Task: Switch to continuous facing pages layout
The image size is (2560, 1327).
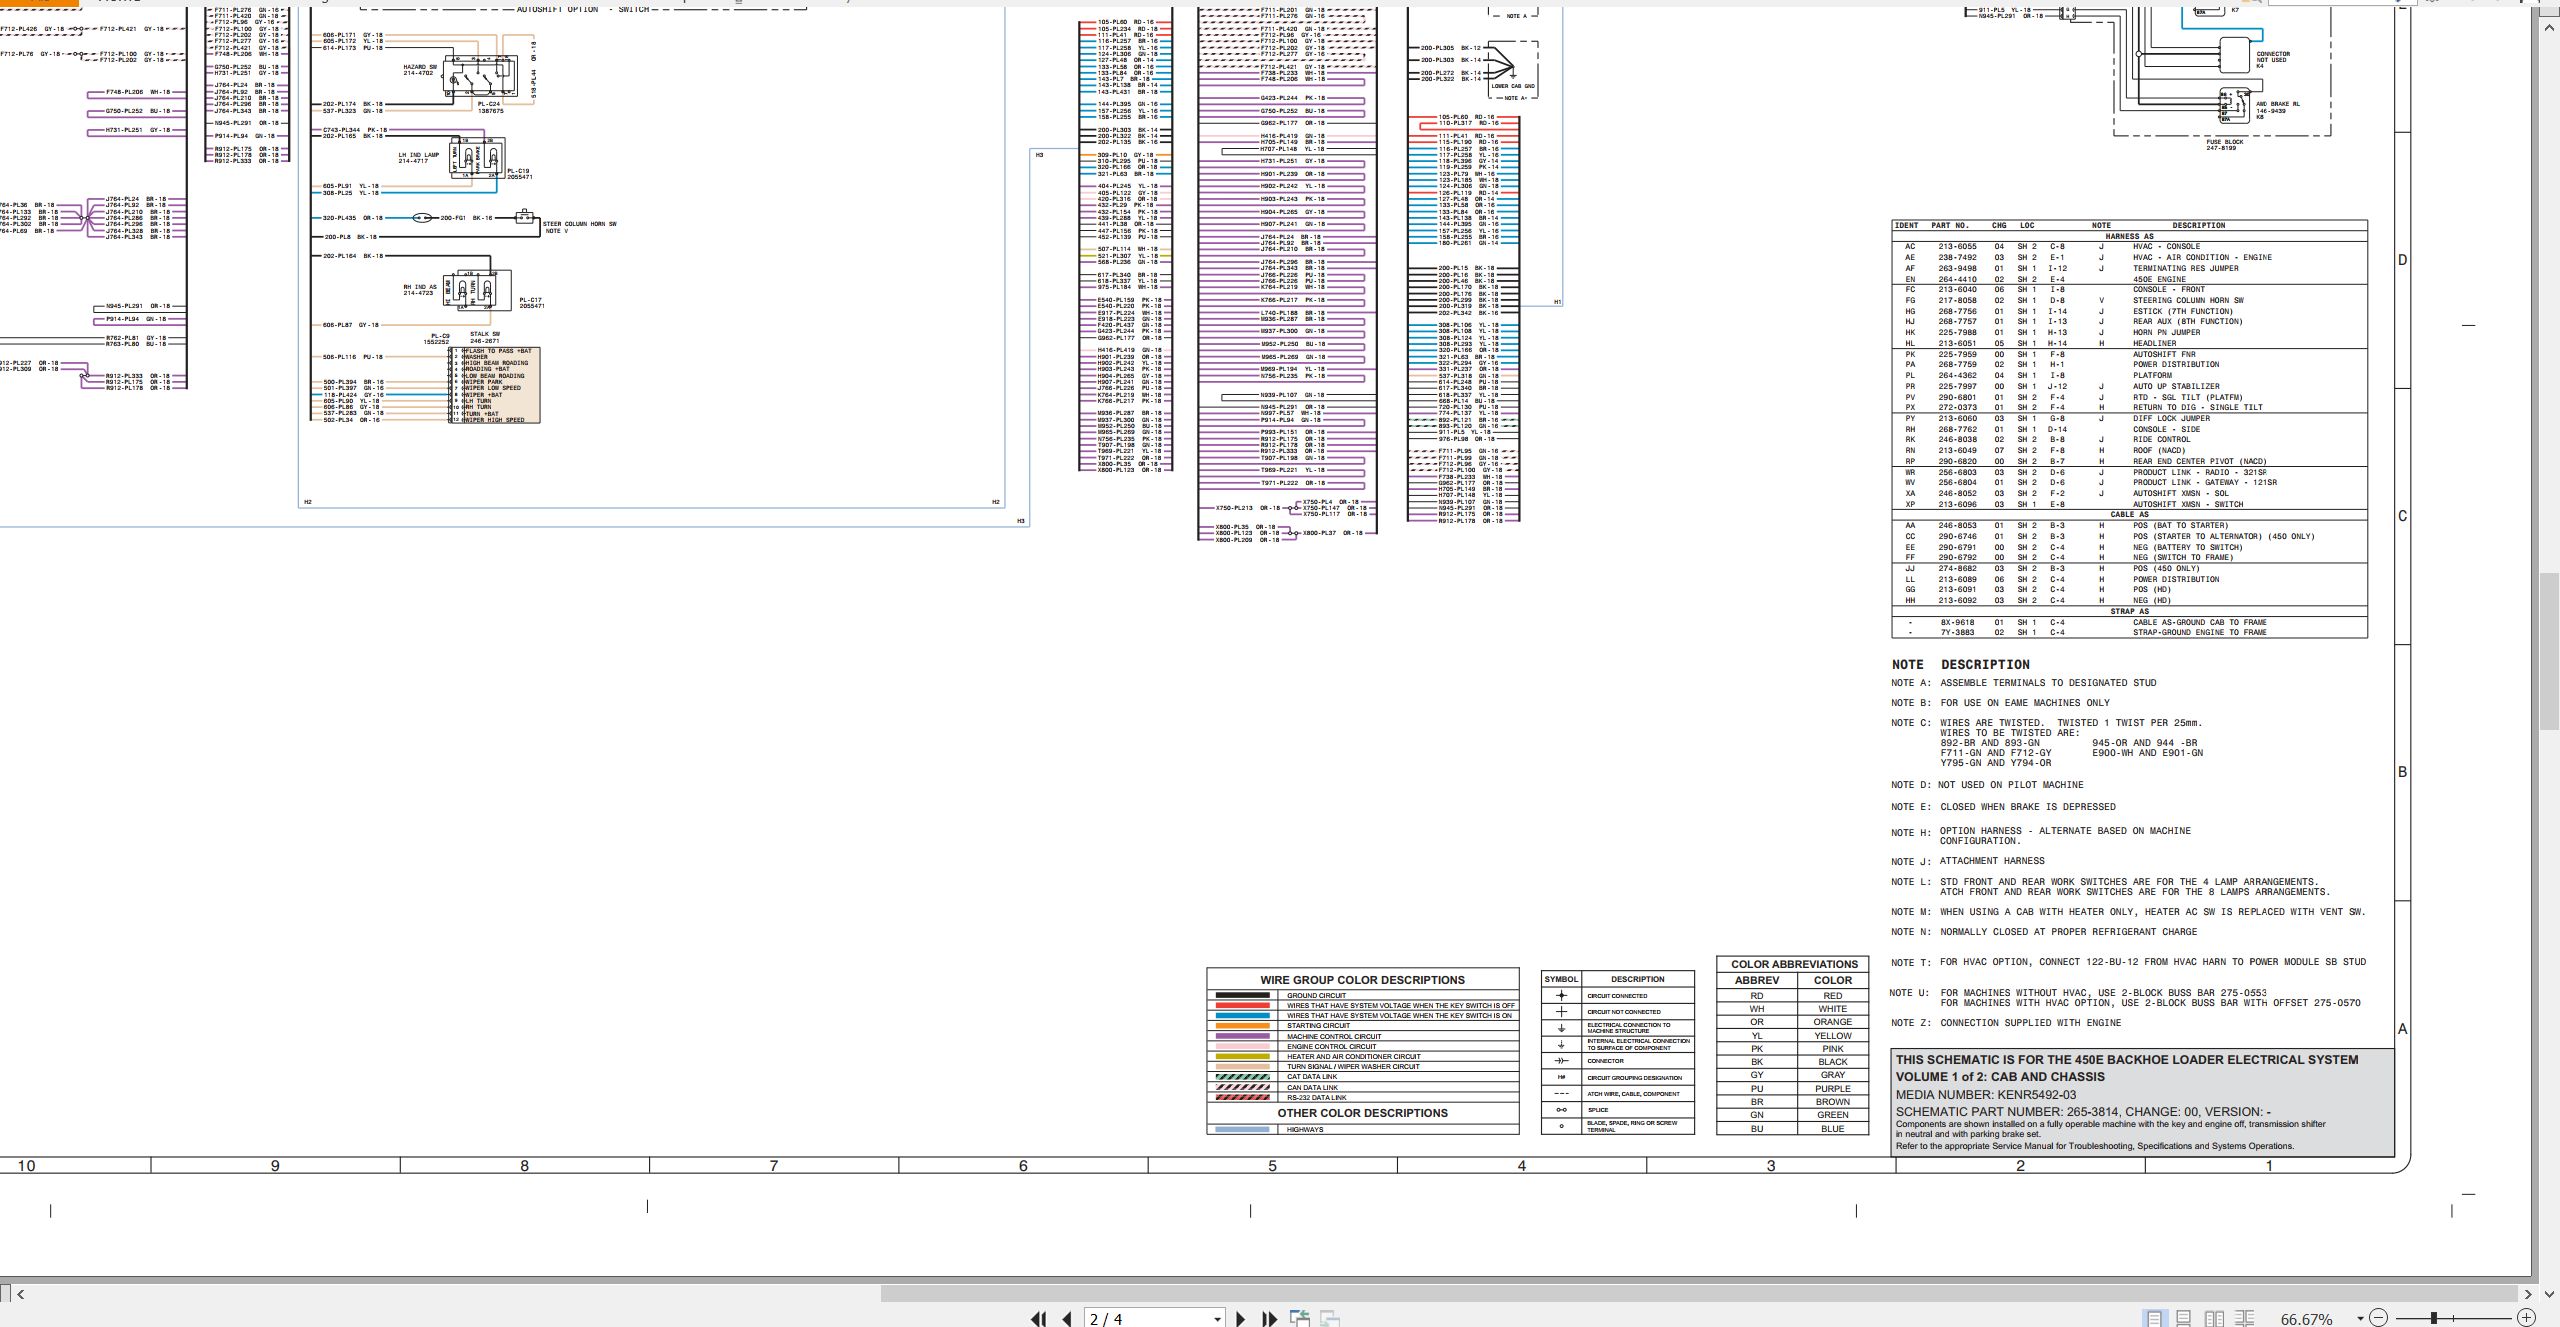Action: pos(2245,1319)
